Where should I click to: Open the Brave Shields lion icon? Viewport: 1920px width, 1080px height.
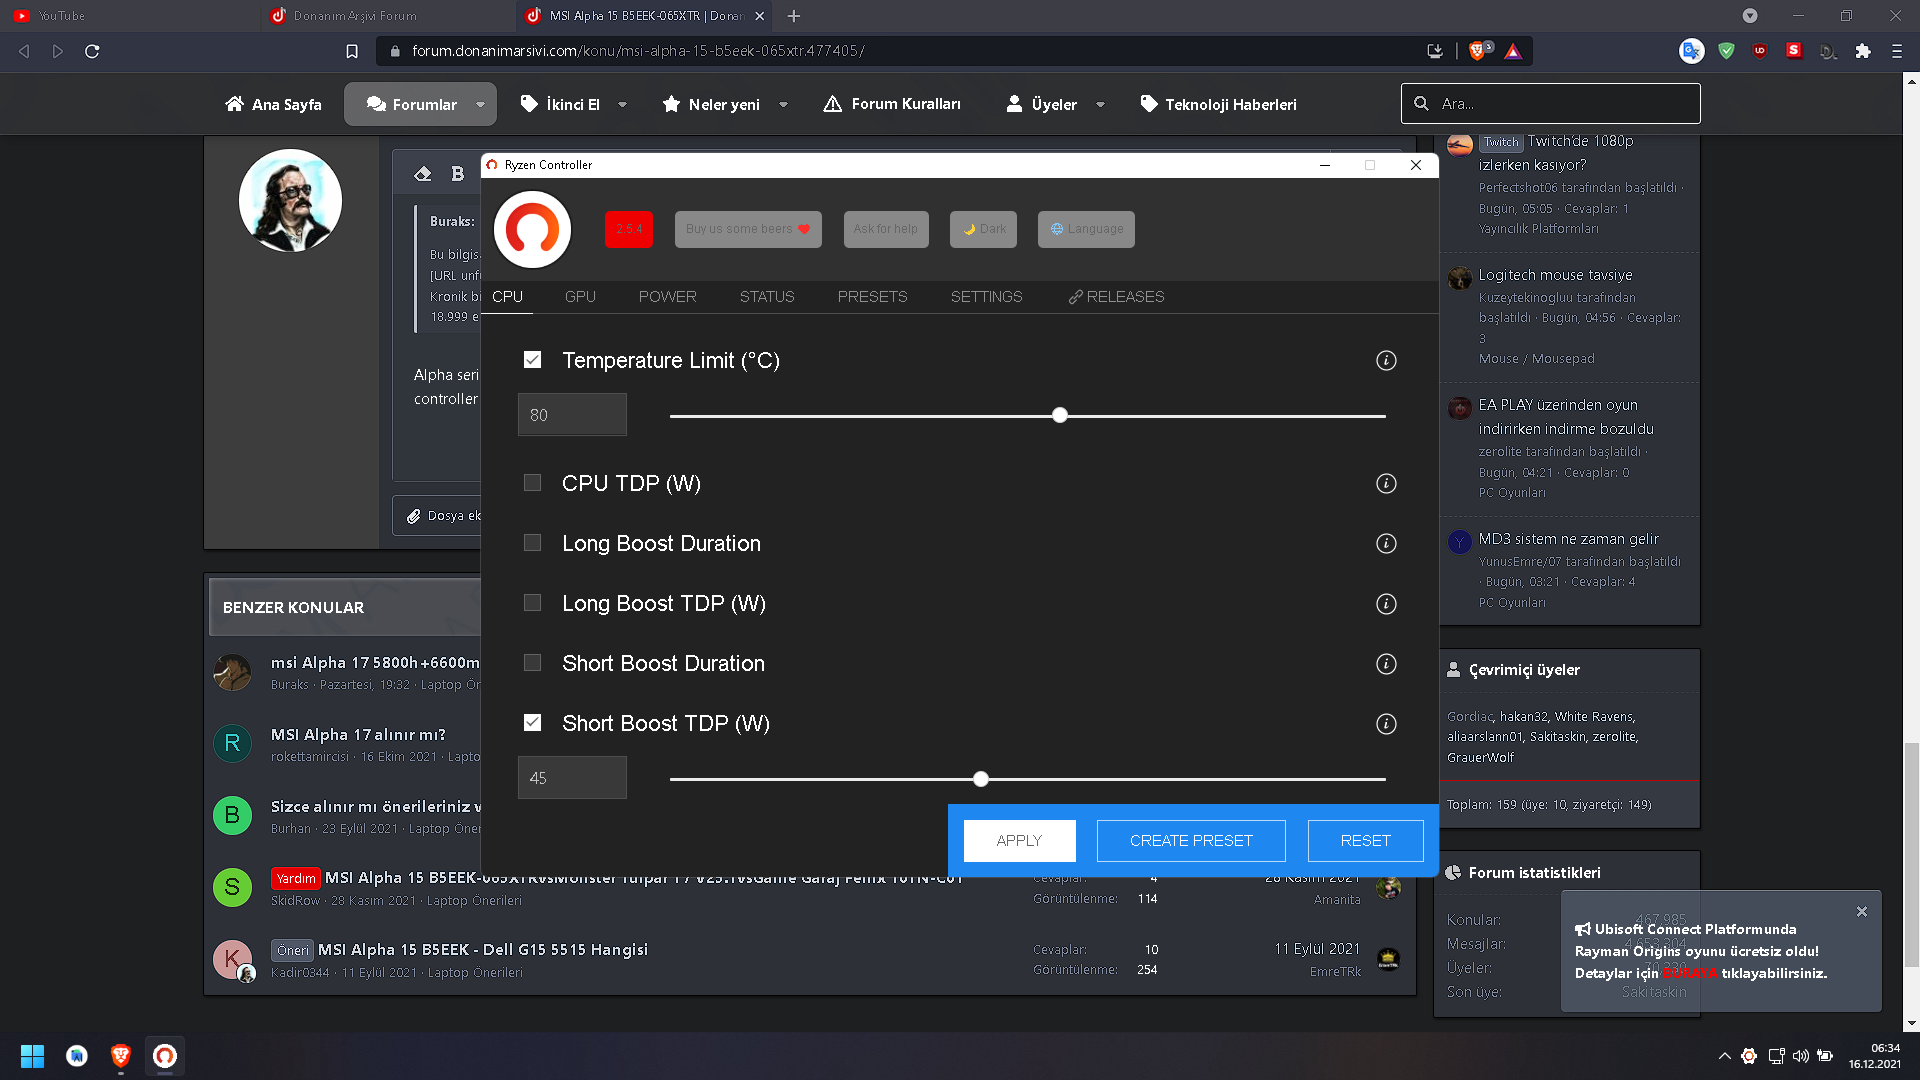pos(1478,51)
